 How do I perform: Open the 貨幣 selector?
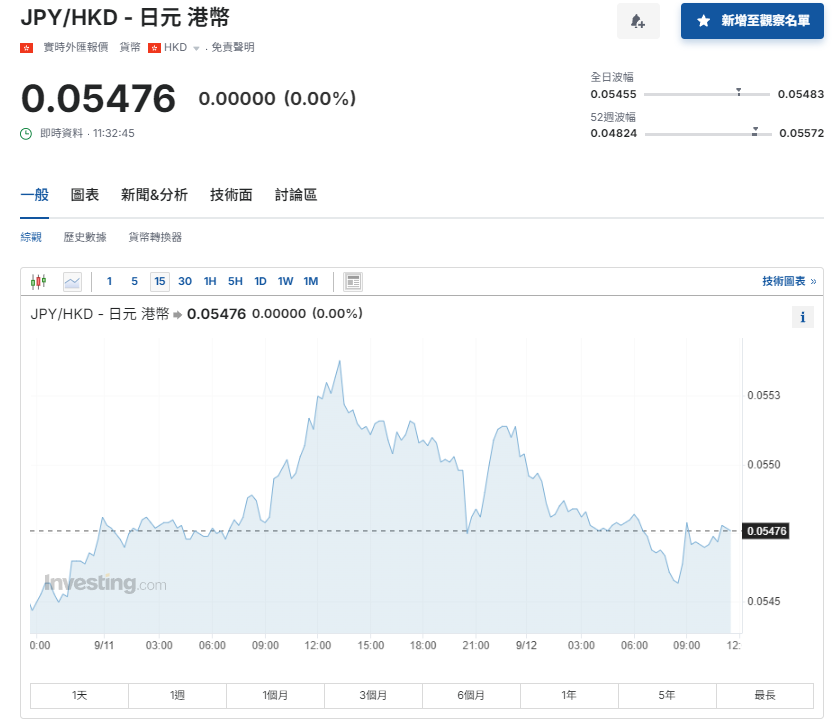point(129,46)
